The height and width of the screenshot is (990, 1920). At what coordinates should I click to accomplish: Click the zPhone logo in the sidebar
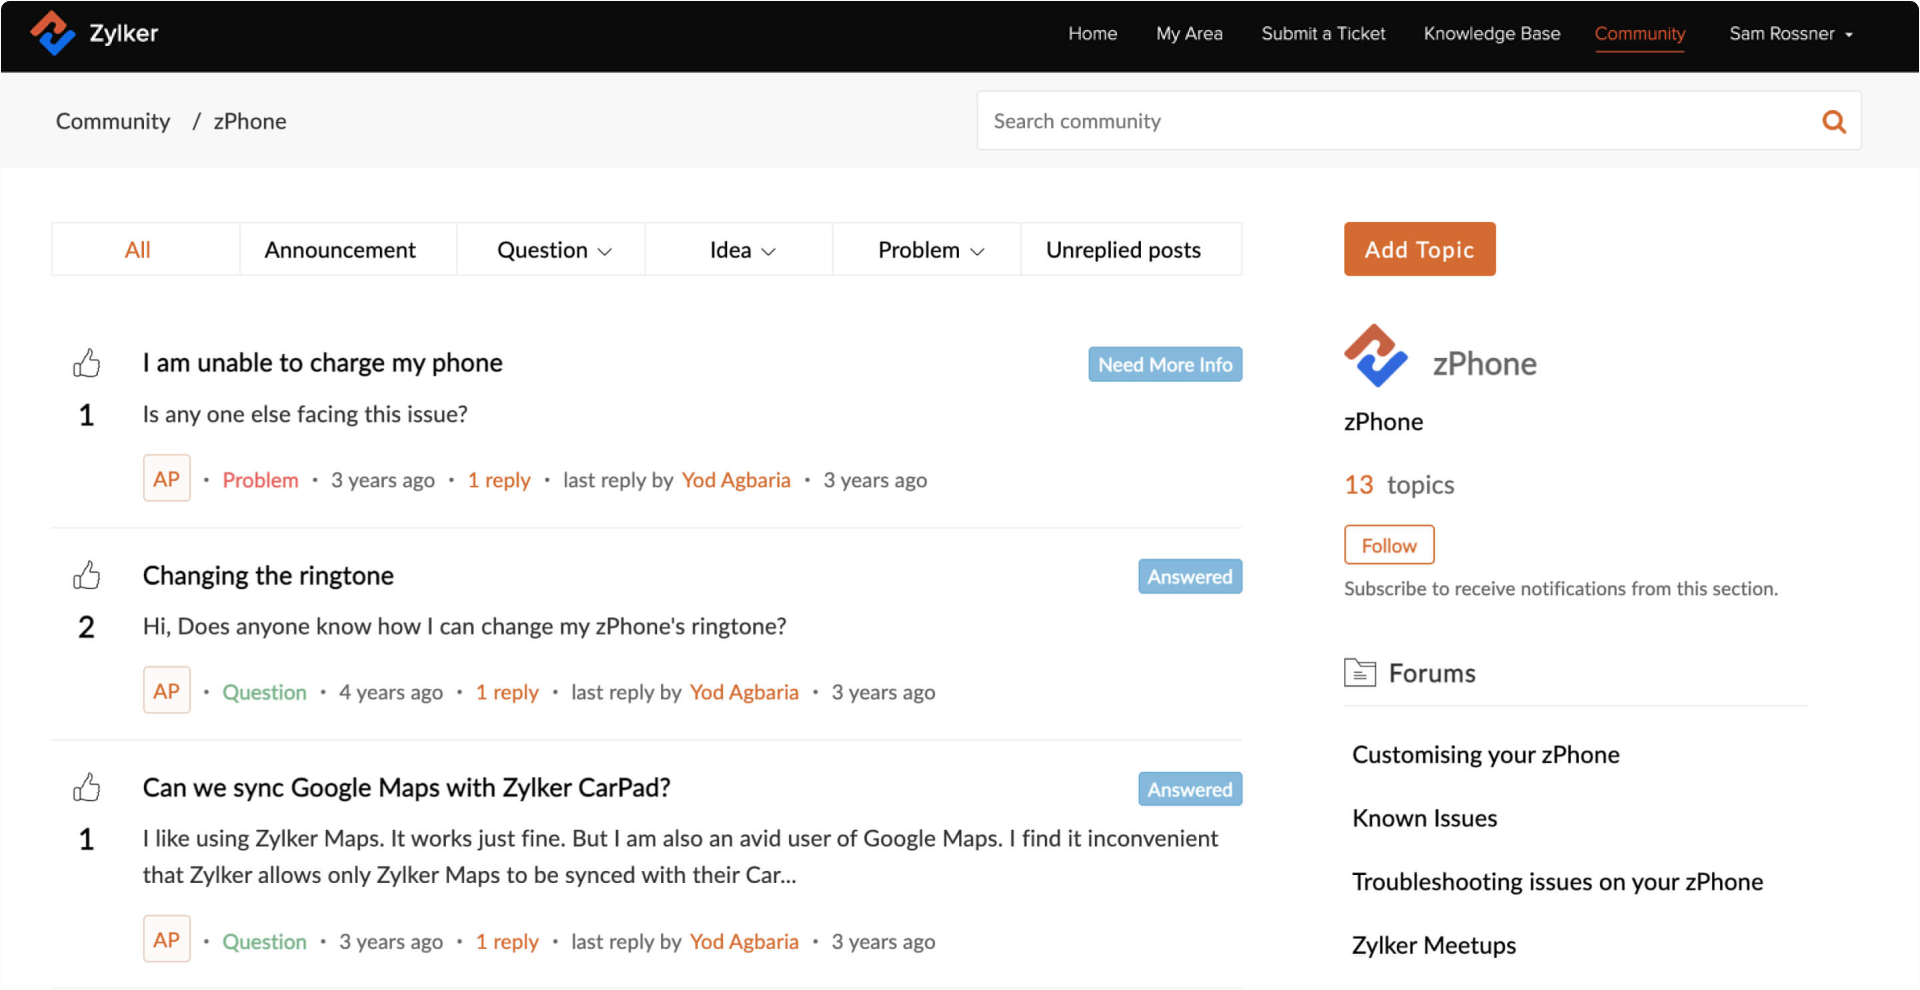pyautogui.click(x=1375, y=356)
